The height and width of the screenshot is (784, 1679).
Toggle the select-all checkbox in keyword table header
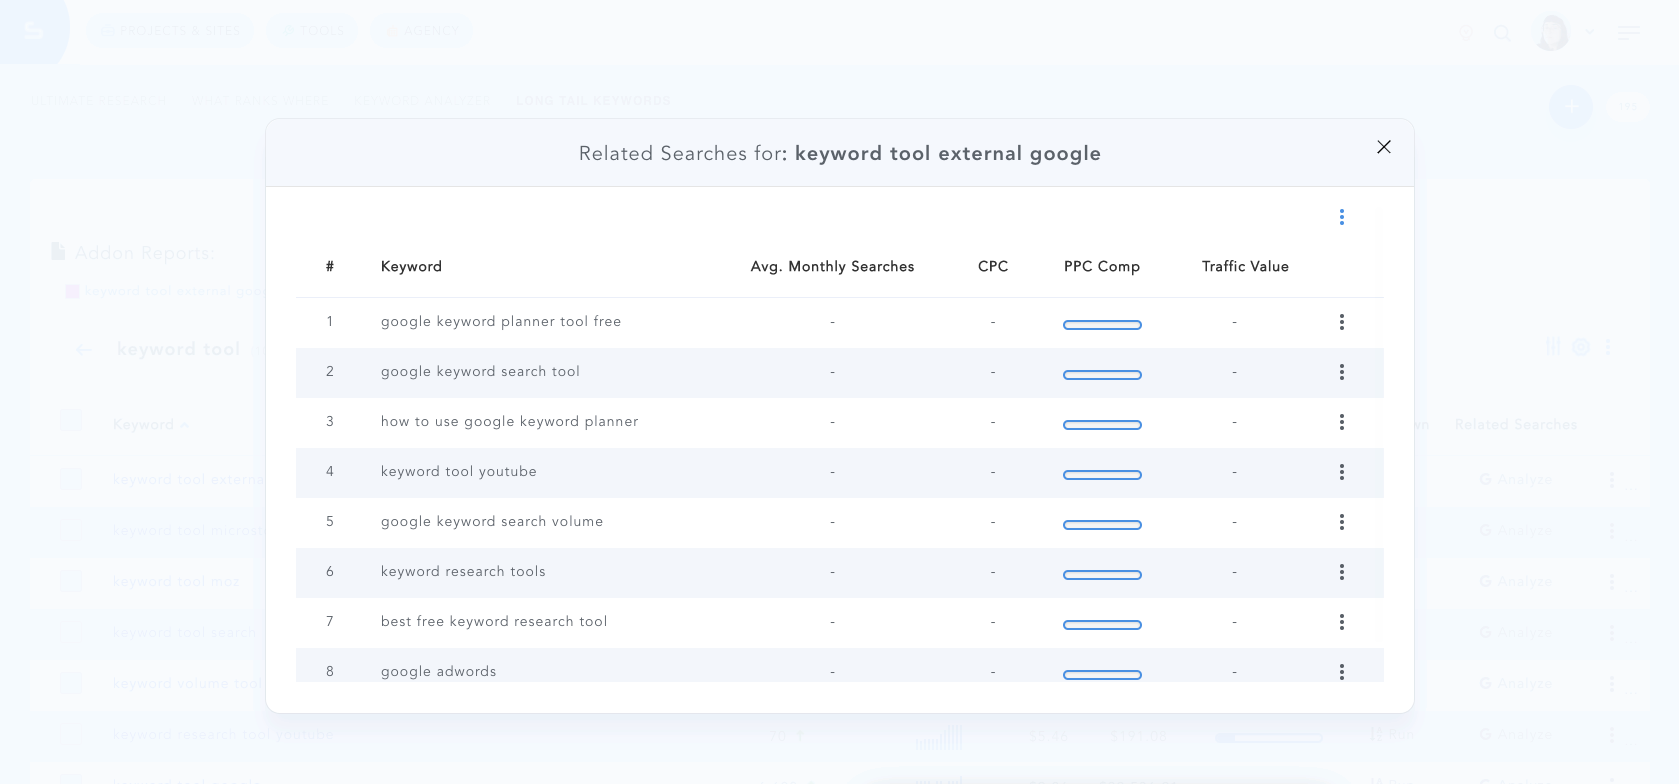[x=71, y=420]
